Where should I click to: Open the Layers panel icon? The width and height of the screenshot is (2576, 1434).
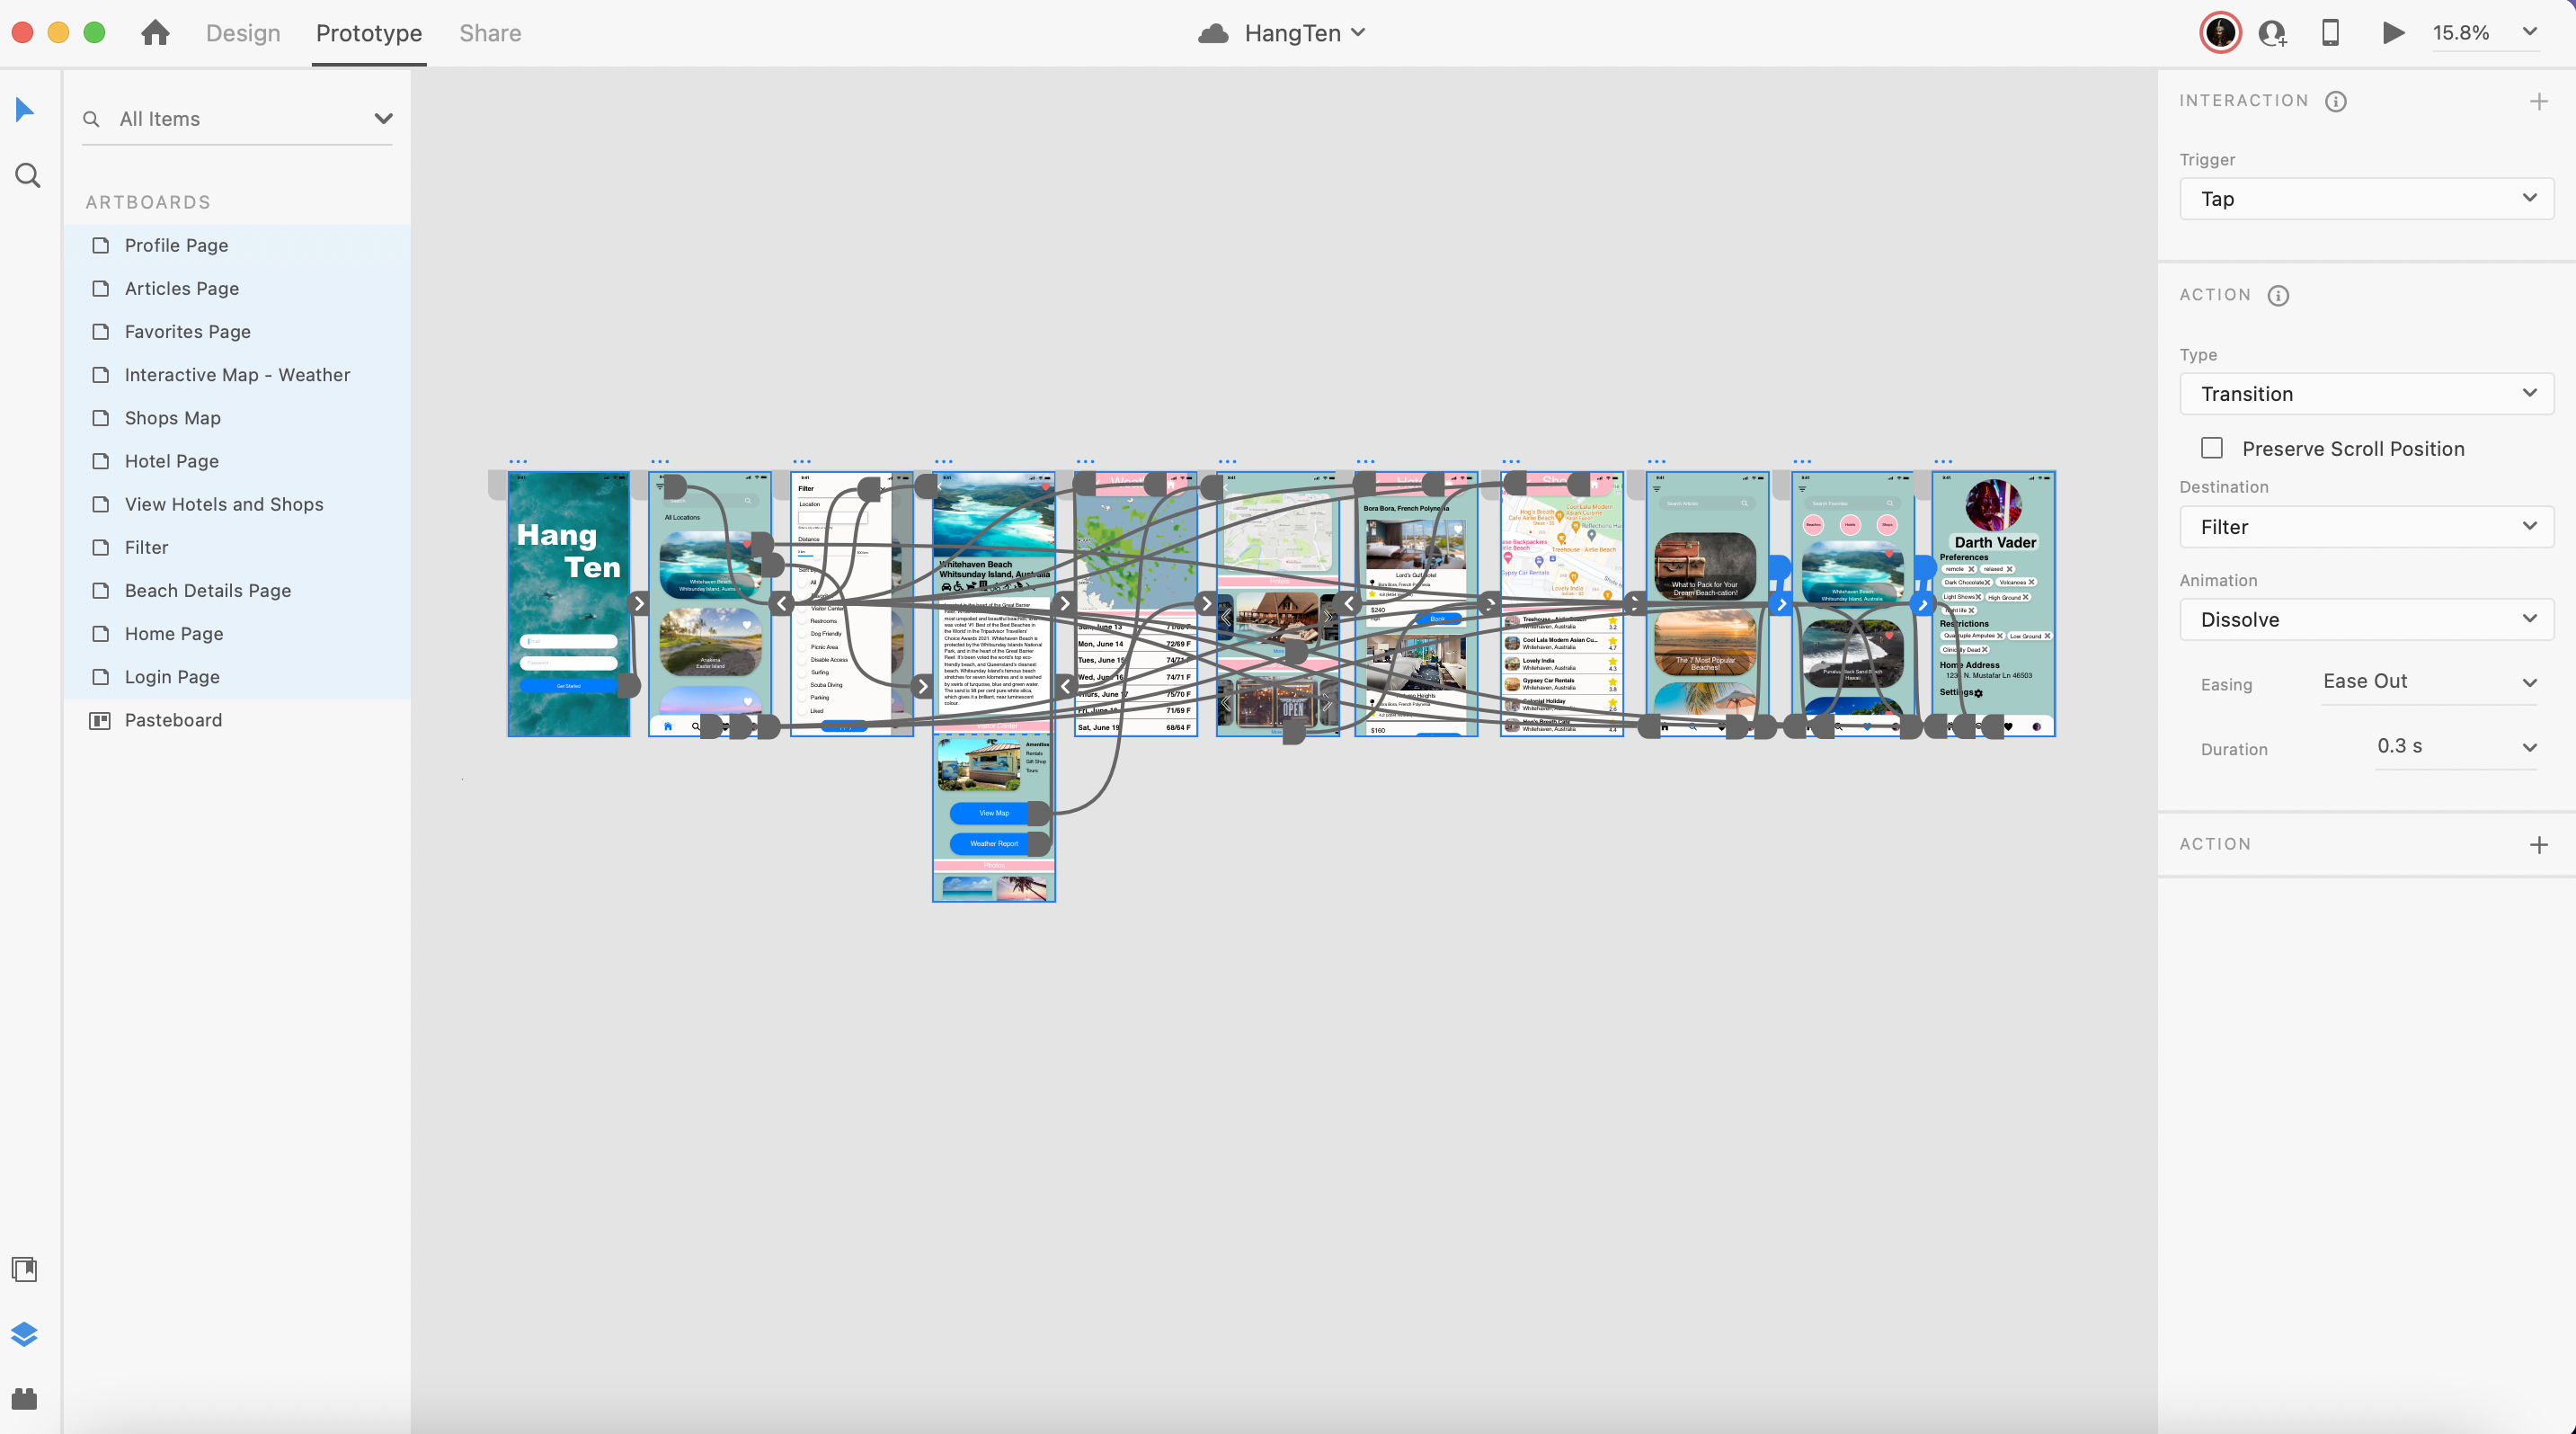24,1334
